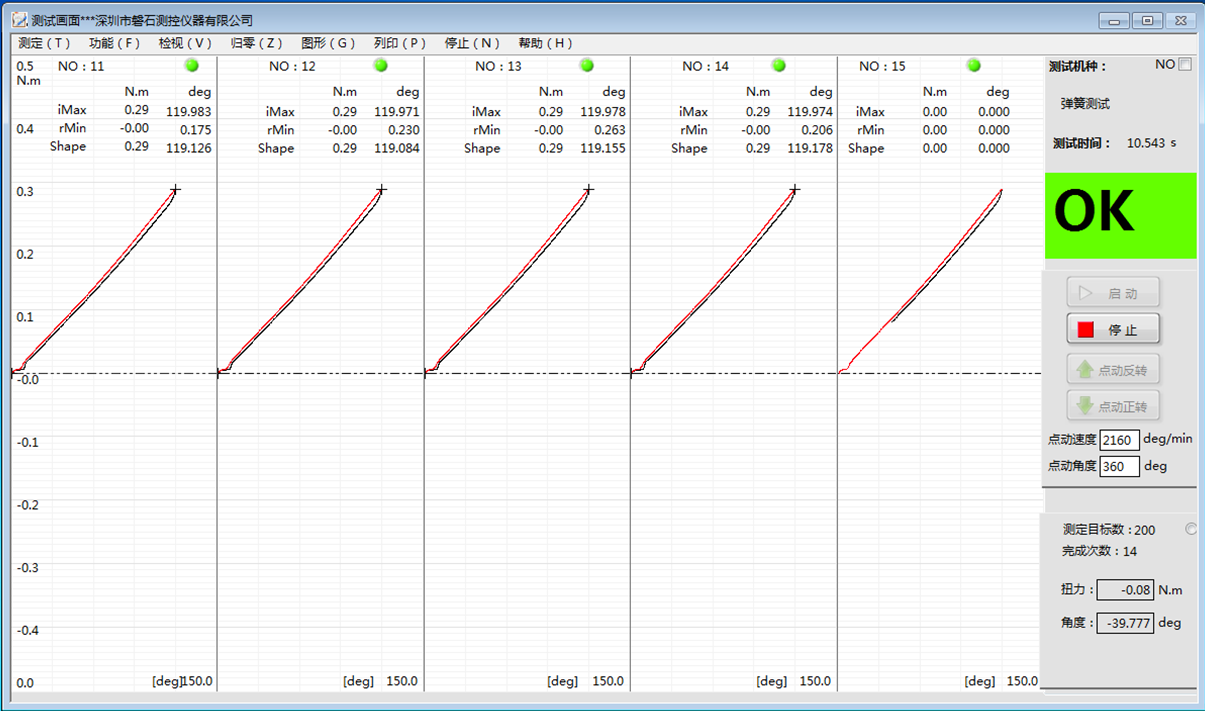Image resolution: width=1205 pixels, height=711 pixels.
Task: Open the 功能(F) menu
Action: (115, 43)
